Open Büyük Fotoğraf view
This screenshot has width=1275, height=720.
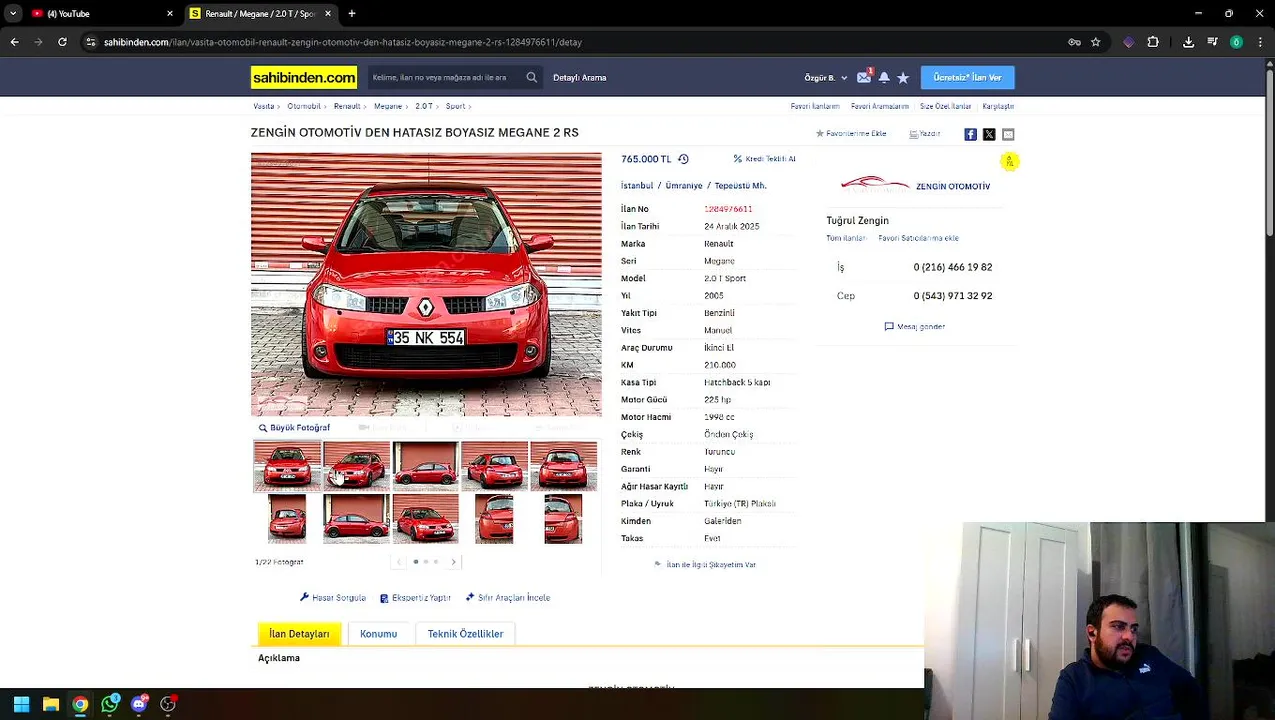(294, 428)
